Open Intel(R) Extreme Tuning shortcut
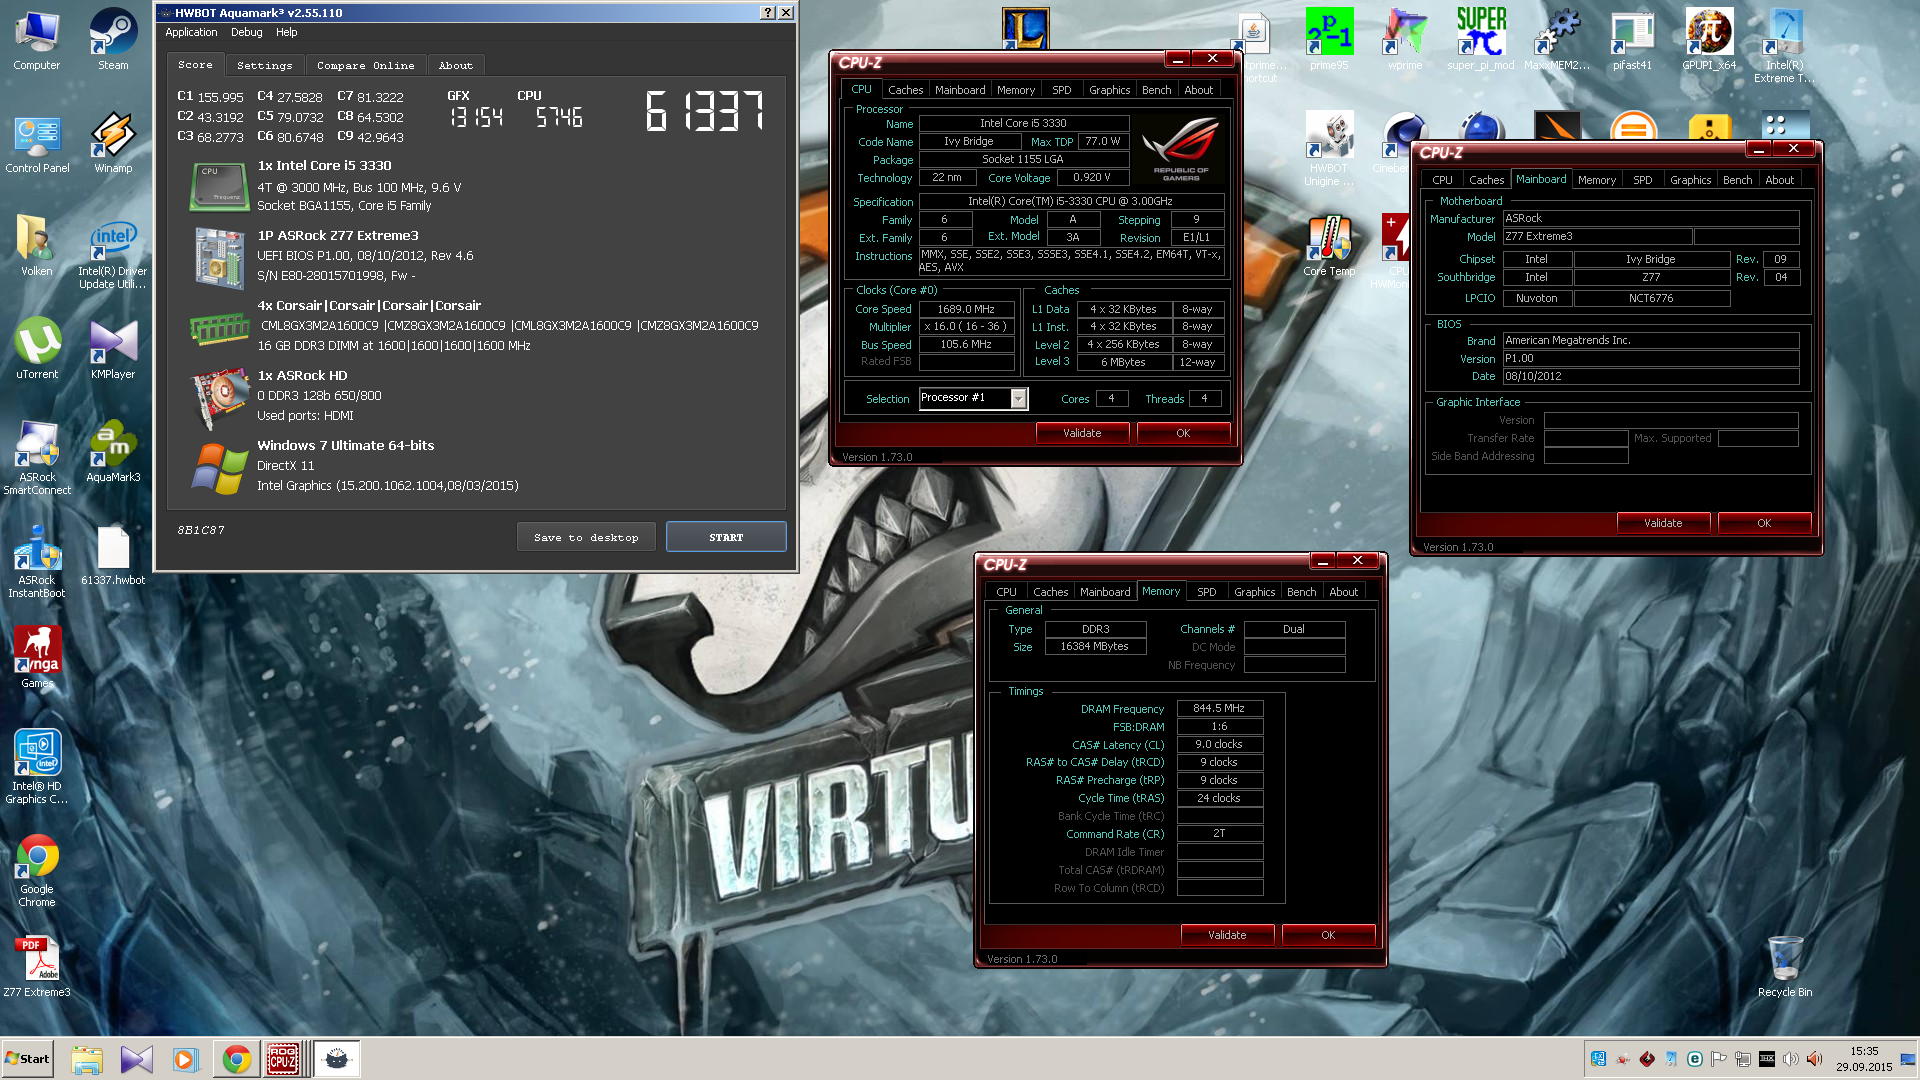This screenshot has height=1080, width=1920. point(1785,46)
